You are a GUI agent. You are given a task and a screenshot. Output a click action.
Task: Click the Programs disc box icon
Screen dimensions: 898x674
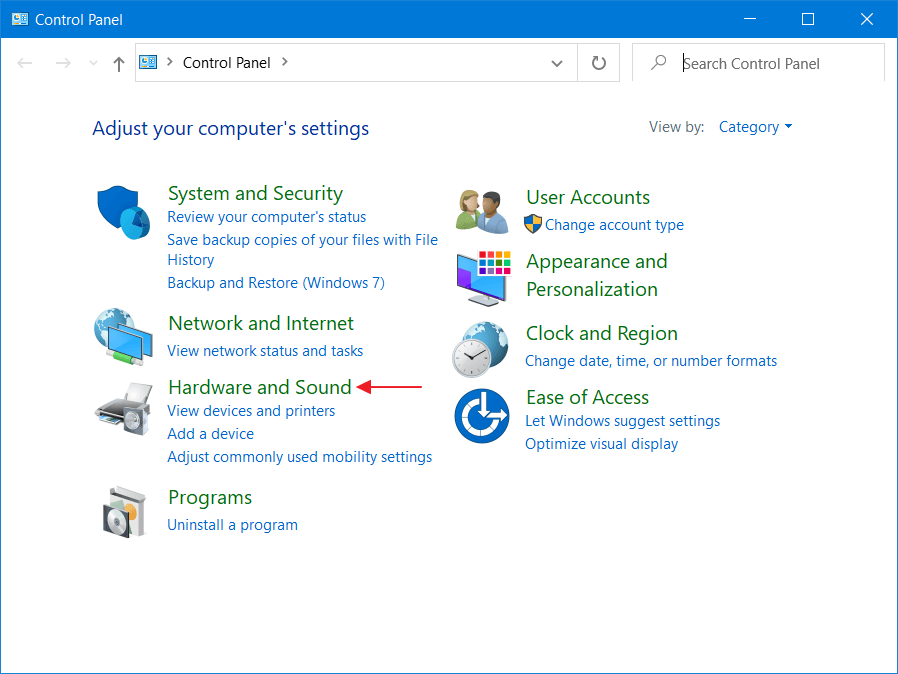124,512
